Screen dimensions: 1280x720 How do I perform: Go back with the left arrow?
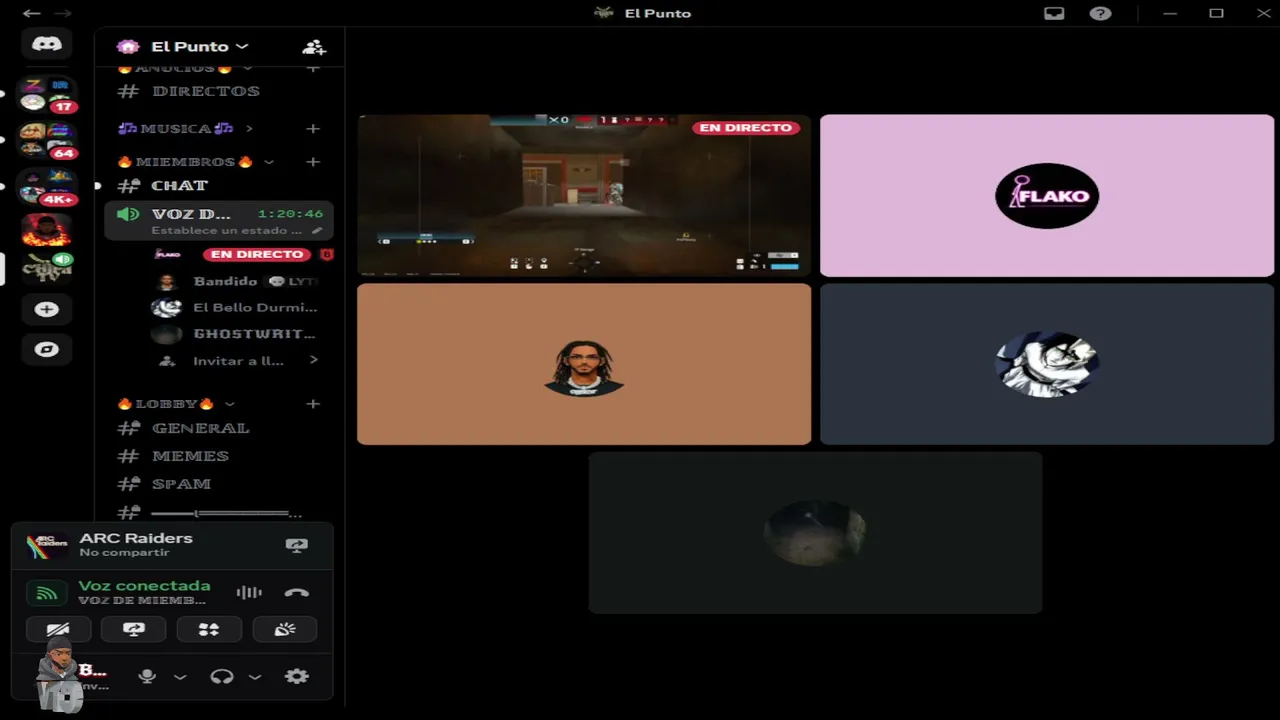point(31,13)
